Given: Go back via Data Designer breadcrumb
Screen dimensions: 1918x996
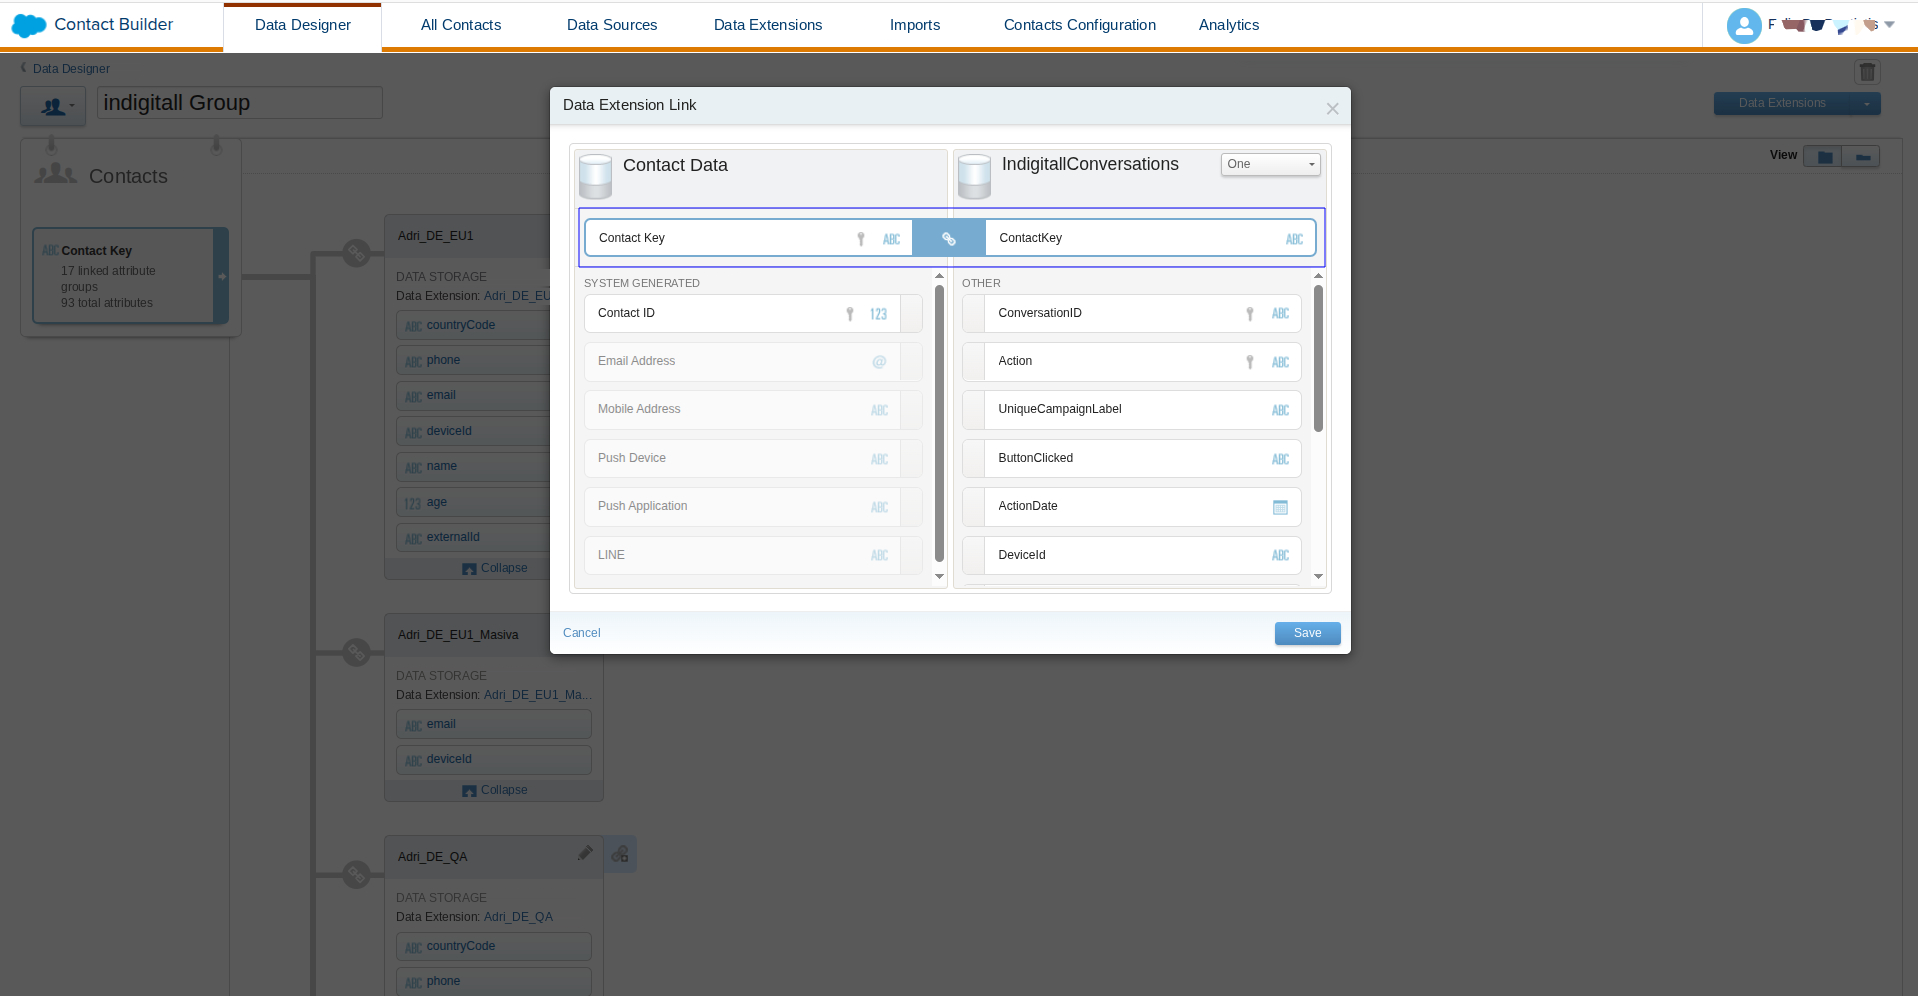Looking at the screenshot, I should tap(71, 69).
